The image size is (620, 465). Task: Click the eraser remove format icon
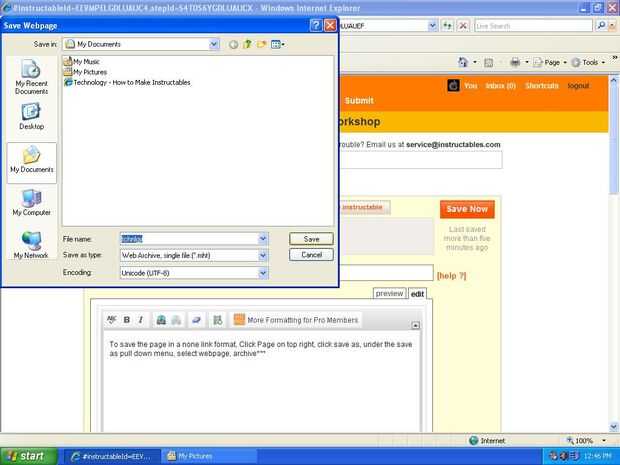(x=196, y=319)
